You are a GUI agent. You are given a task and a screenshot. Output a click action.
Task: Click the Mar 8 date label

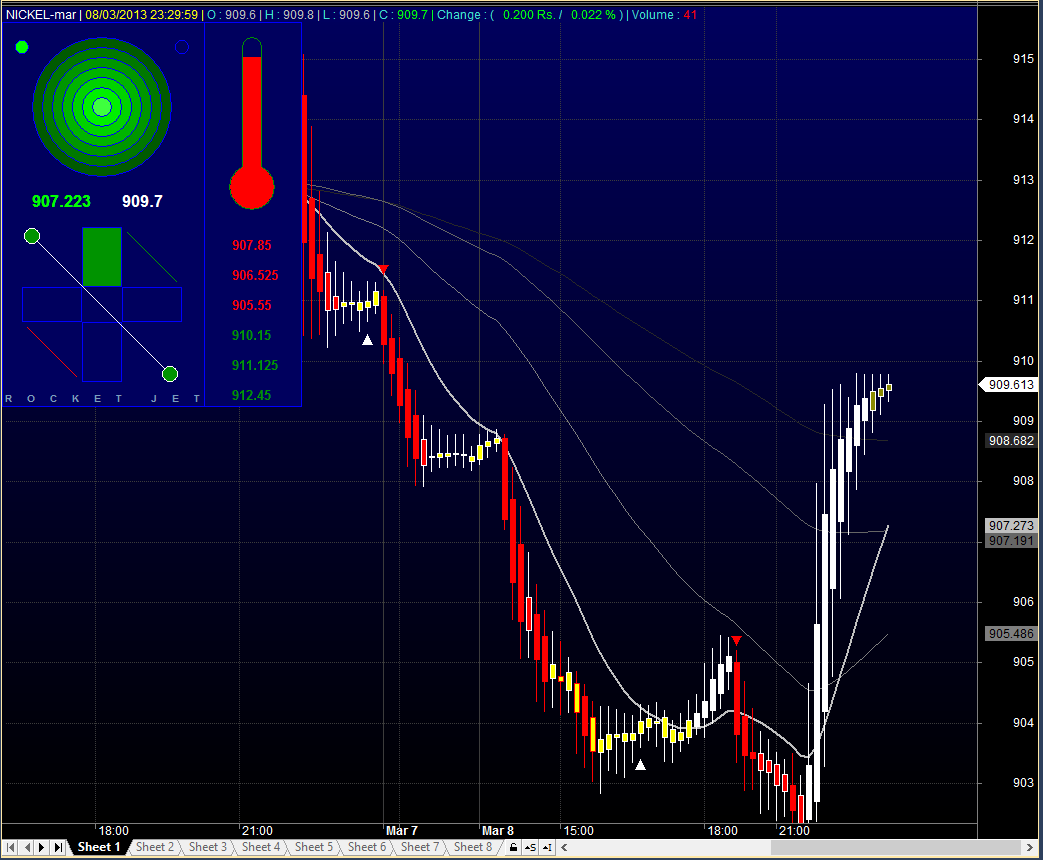click(498, 830)
